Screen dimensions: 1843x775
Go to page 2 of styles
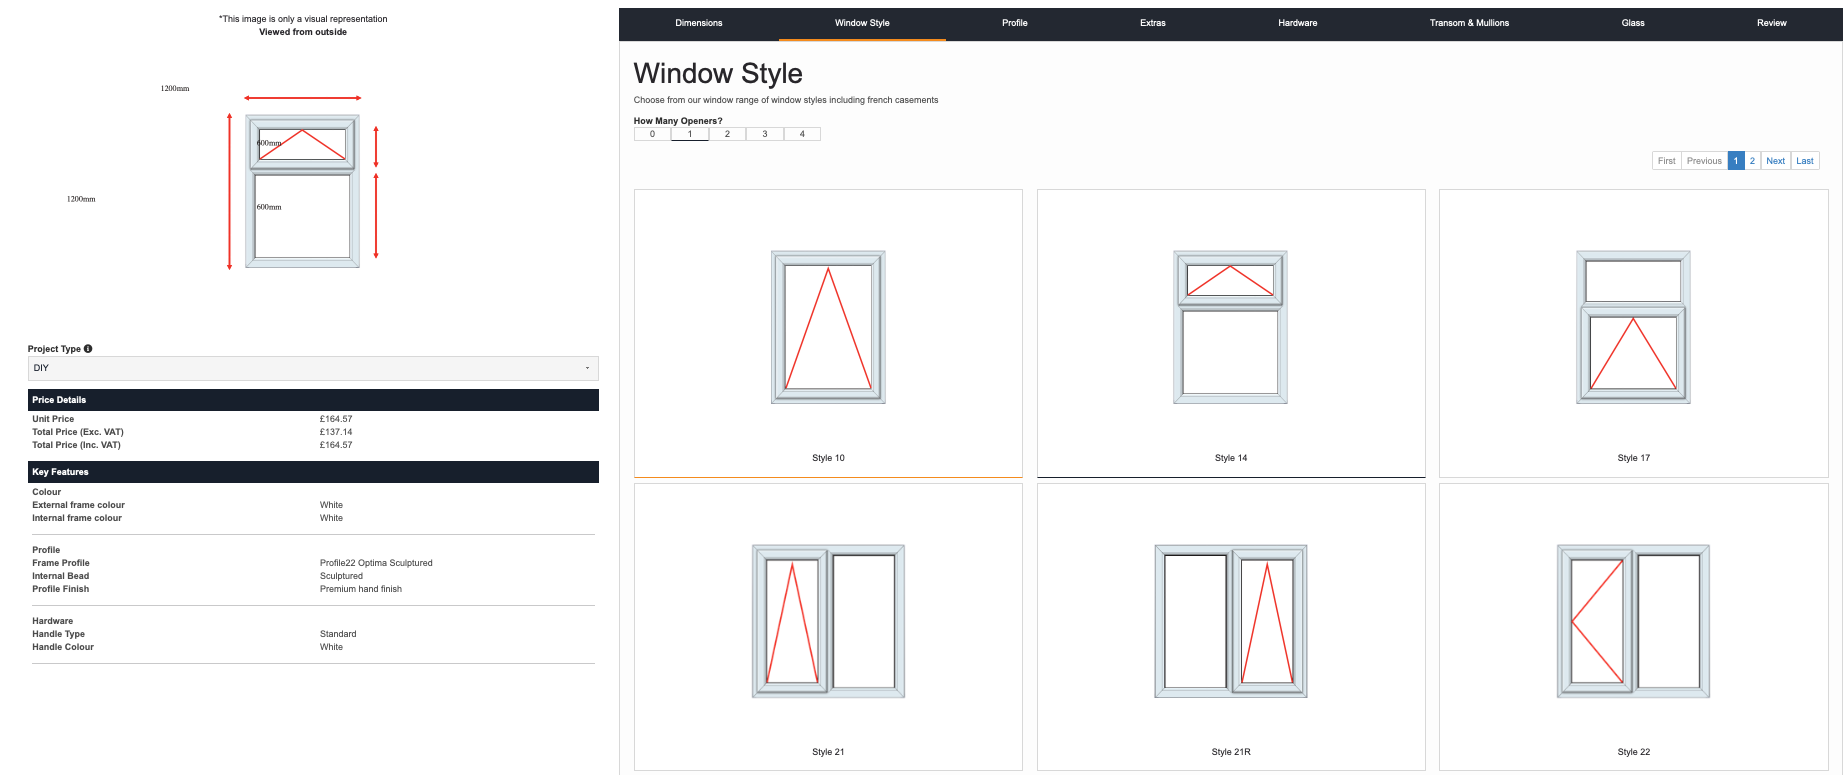click(x=1752, y=161)
